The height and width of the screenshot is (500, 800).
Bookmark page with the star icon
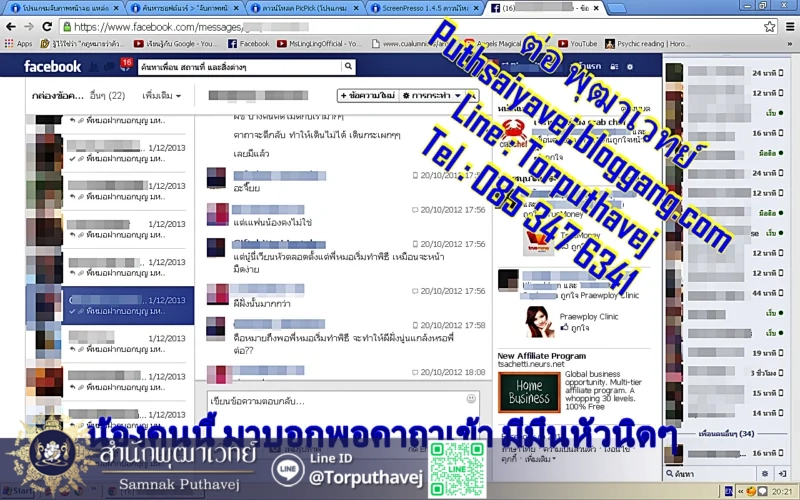[x=769, y=27]
